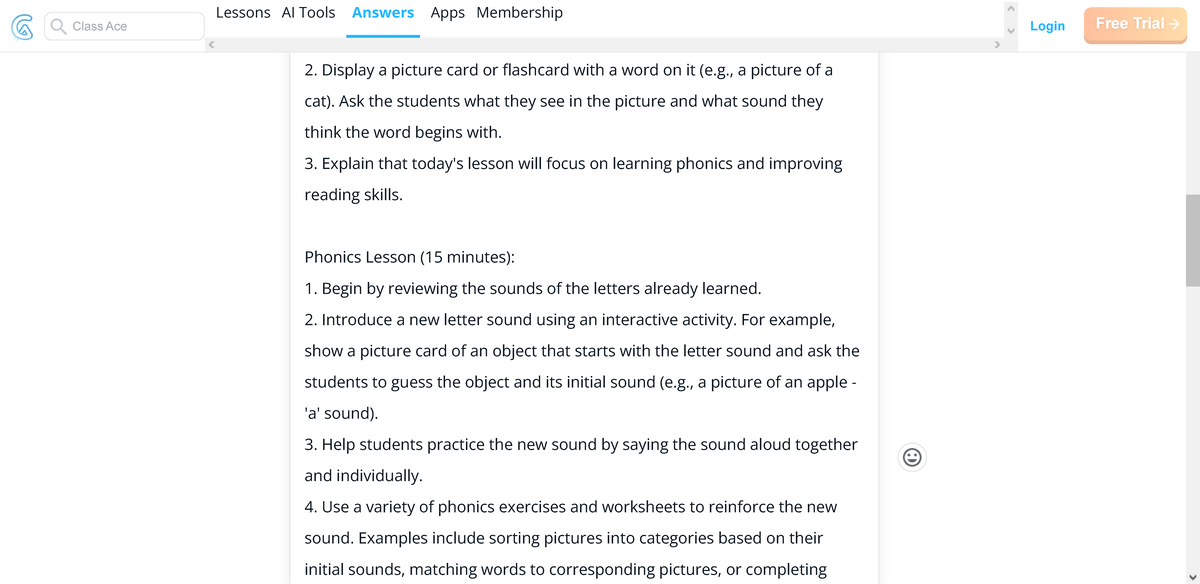
Task: Click the left chevron arrow above the article
Action: point(211,44)
